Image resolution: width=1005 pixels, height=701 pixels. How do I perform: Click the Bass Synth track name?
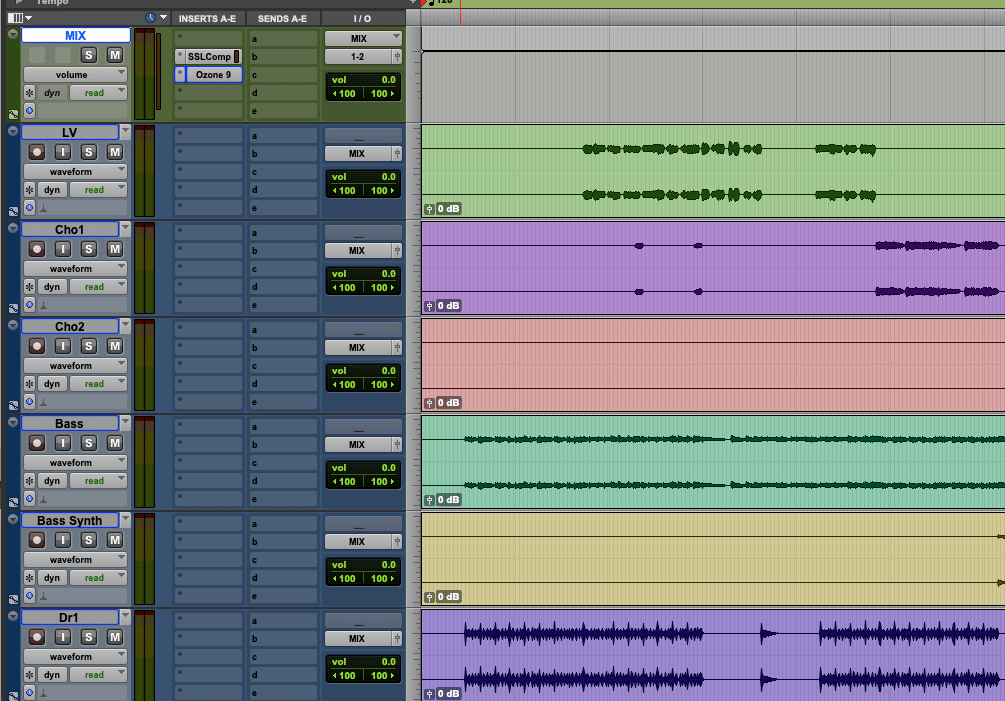pyautogui.click(x=70, y=520)
